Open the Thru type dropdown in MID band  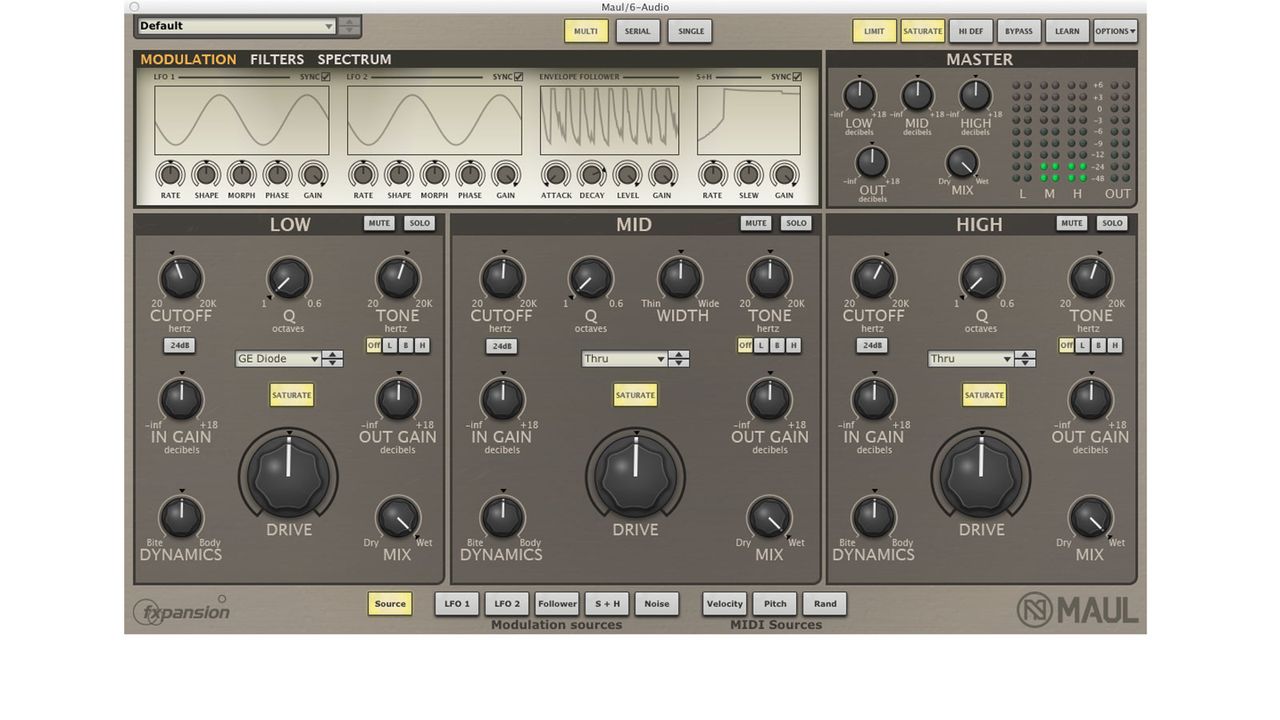(625, 359)
